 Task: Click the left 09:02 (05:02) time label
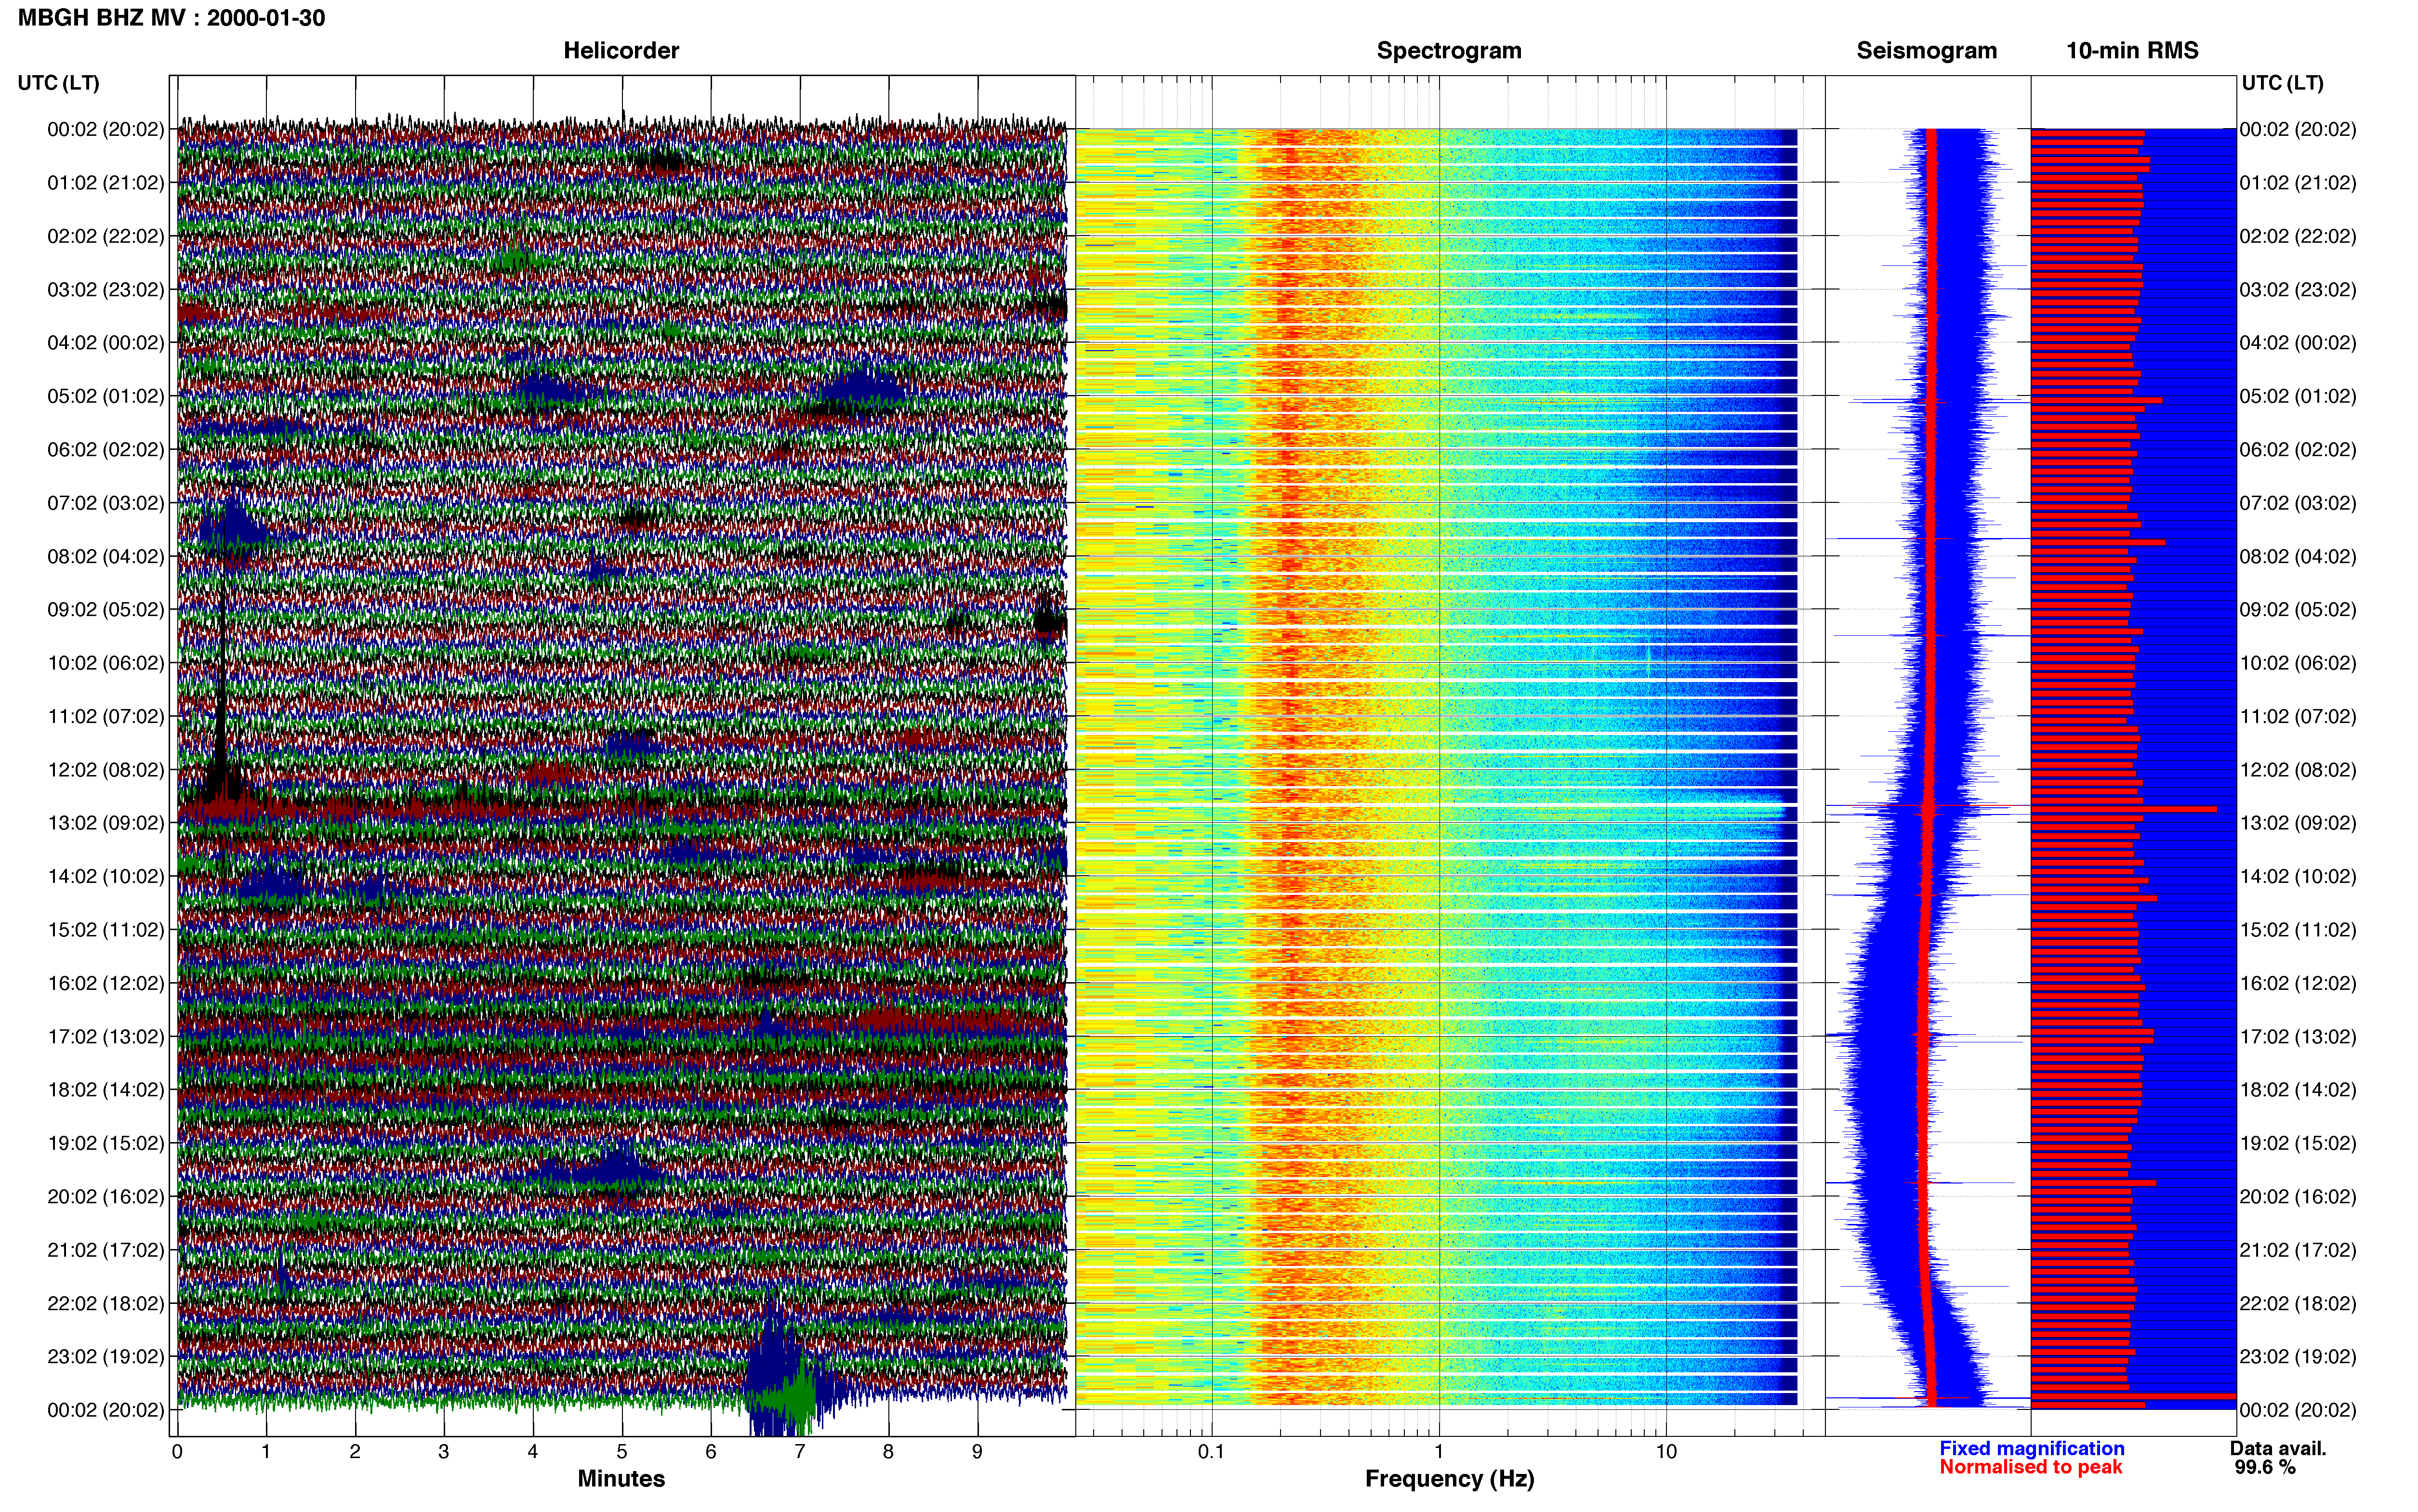105,610
